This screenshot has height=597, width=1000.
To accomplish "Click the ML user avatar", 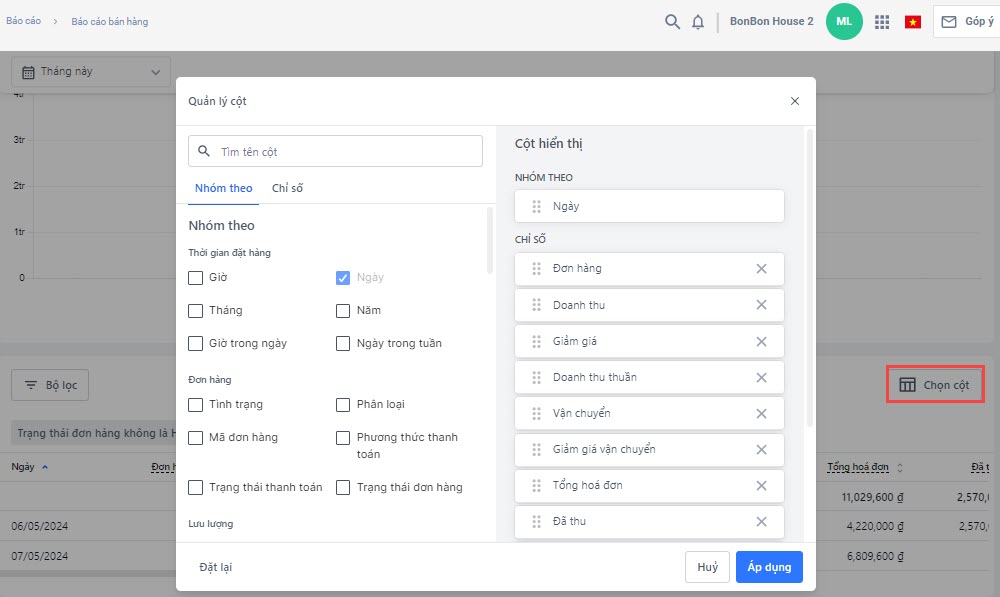I will click(844, 21).
